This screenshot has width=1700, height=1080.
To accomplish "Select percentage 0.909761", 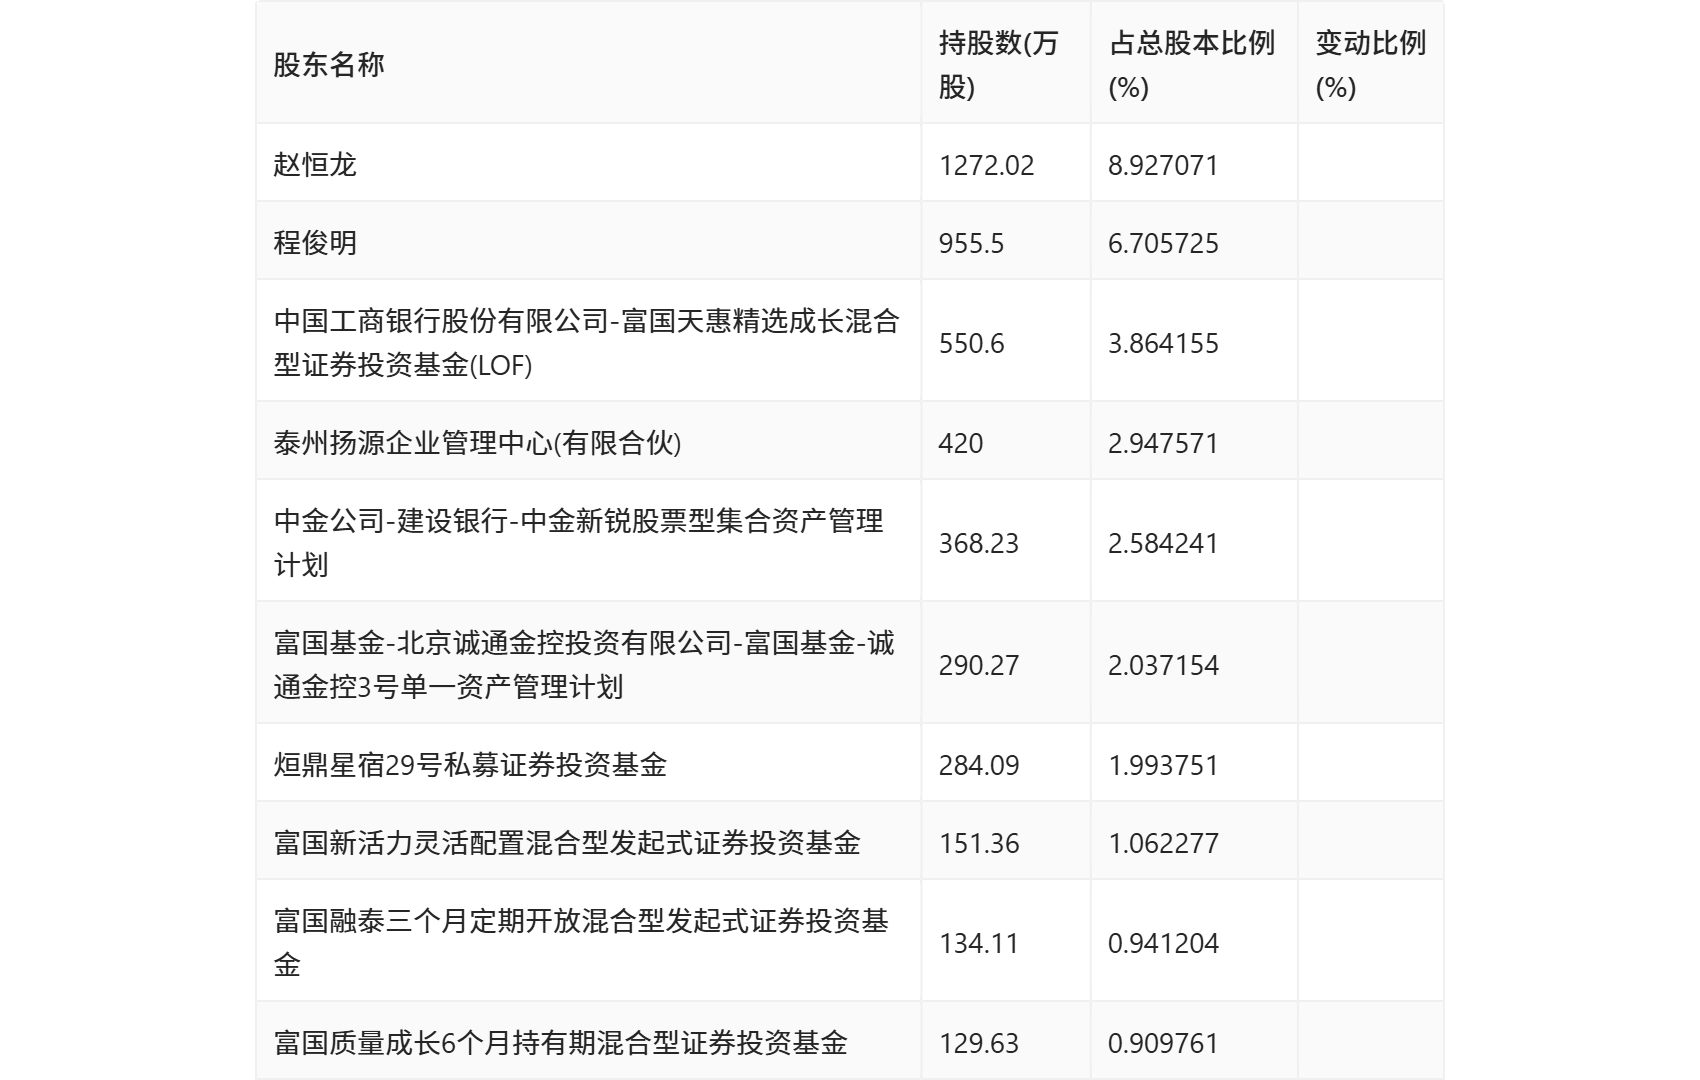I will click(1163, 1043).
